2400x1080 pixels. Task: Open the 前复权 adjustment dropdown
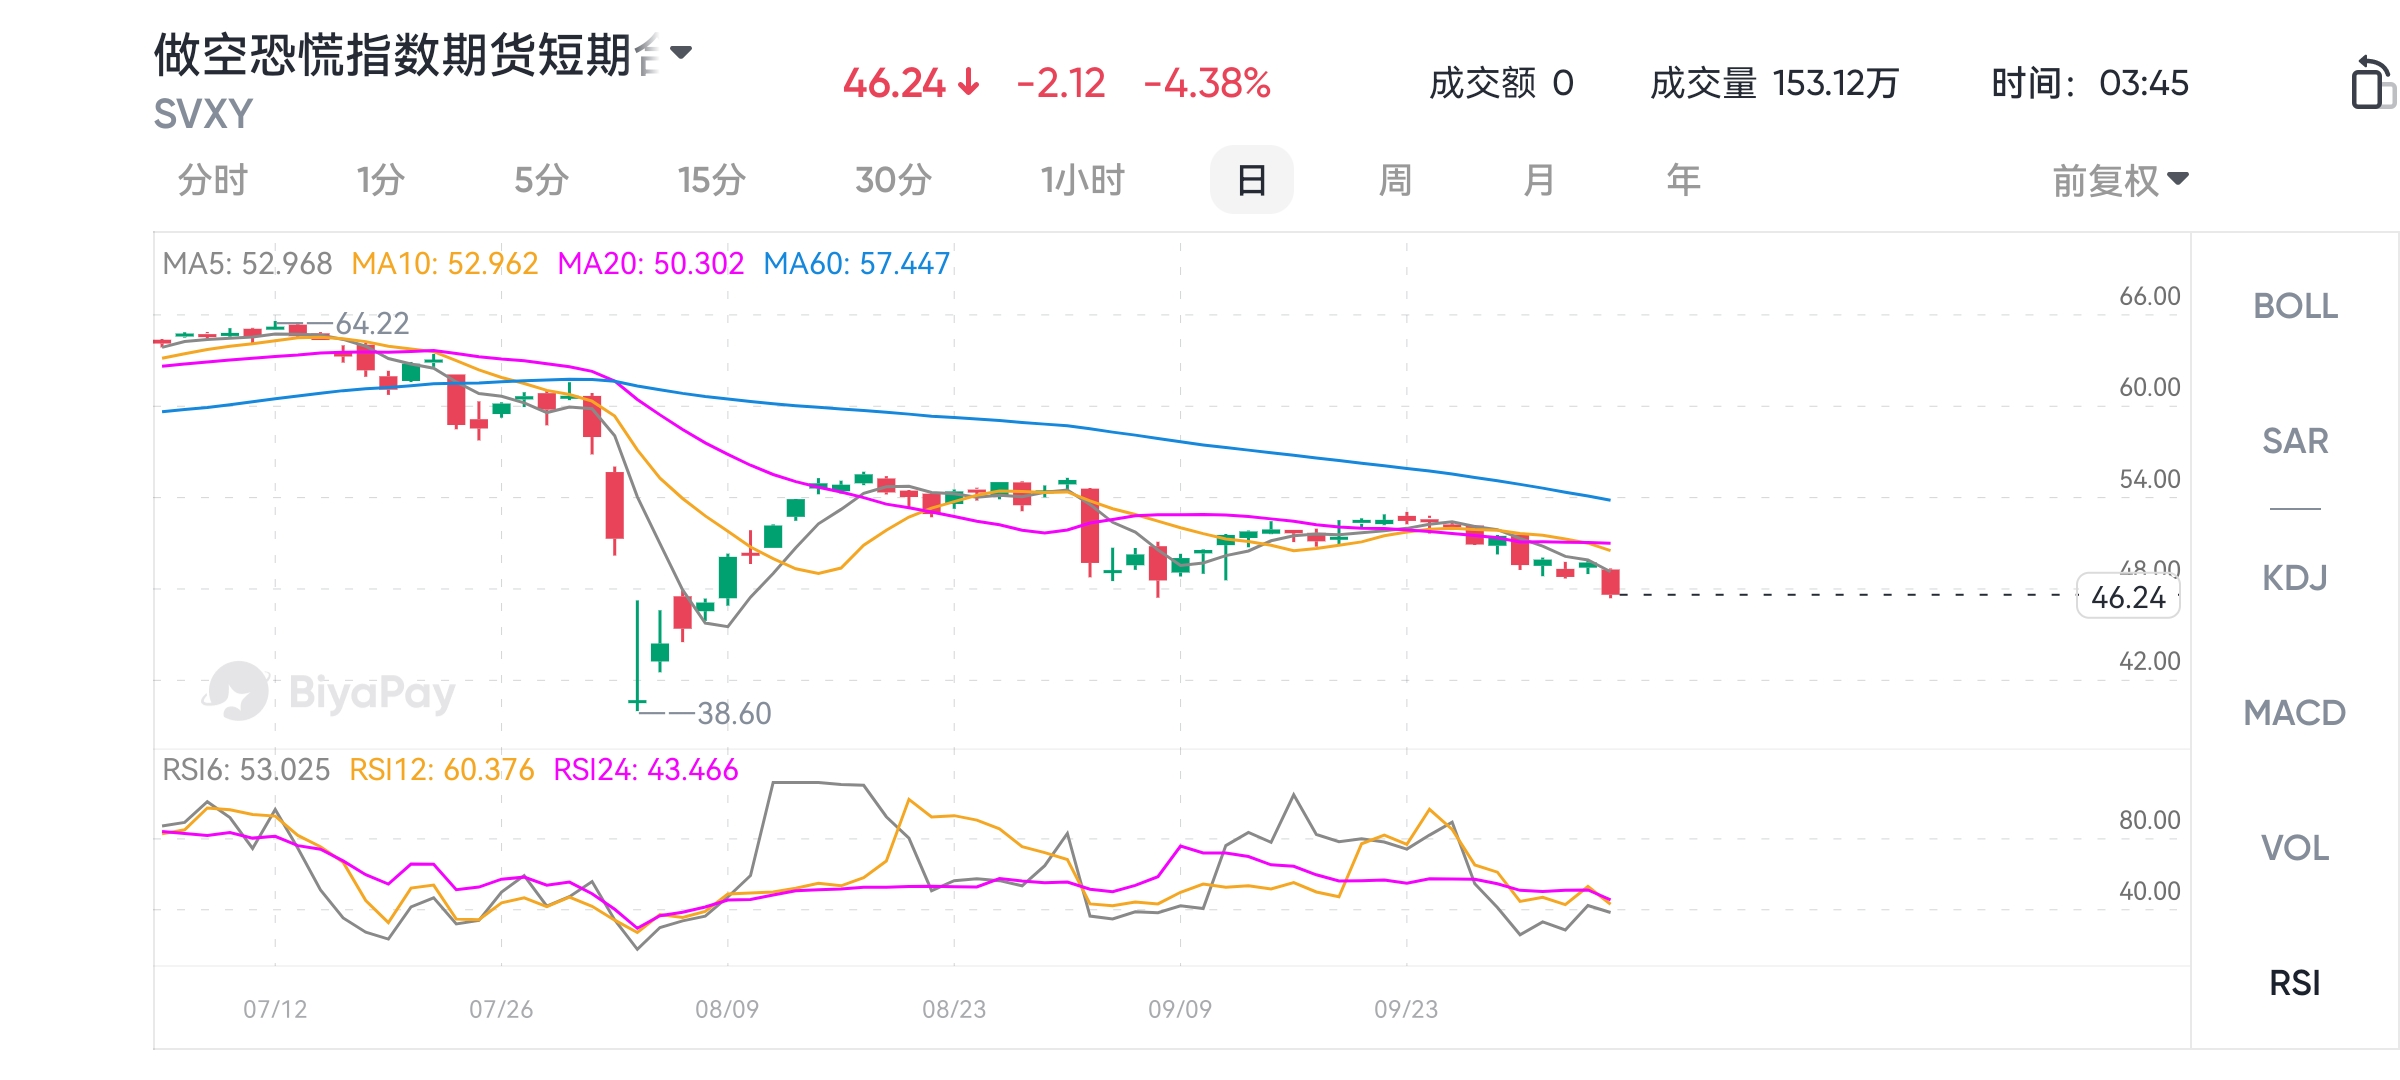click(2120, 181)
